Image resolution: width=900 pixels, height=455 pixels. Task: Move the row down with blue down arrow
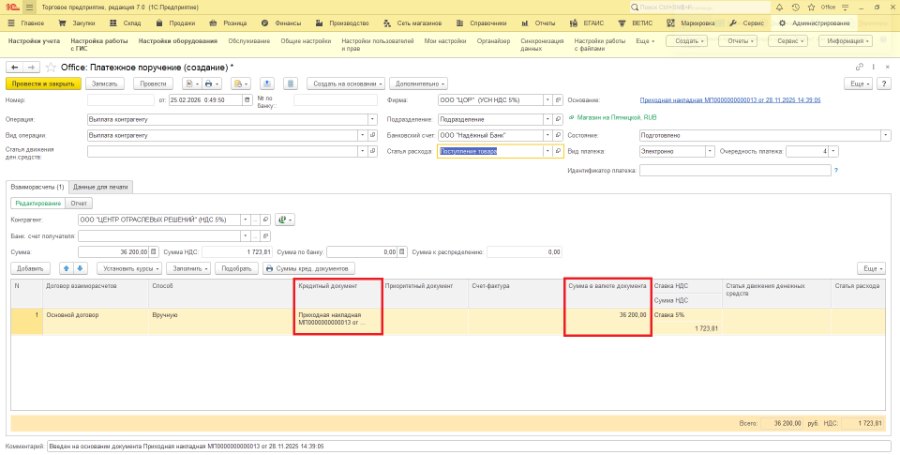pos(80,269)
